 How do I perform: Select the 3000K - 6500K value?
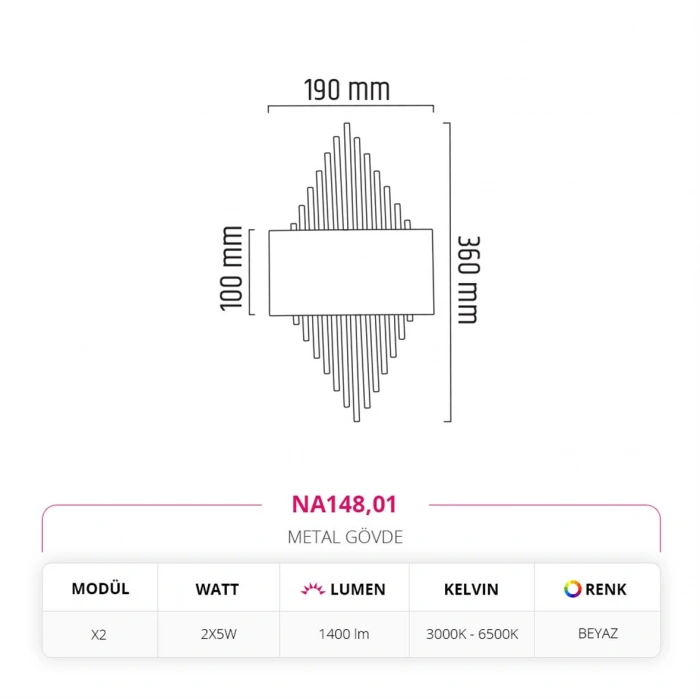[x=470, y=634]
